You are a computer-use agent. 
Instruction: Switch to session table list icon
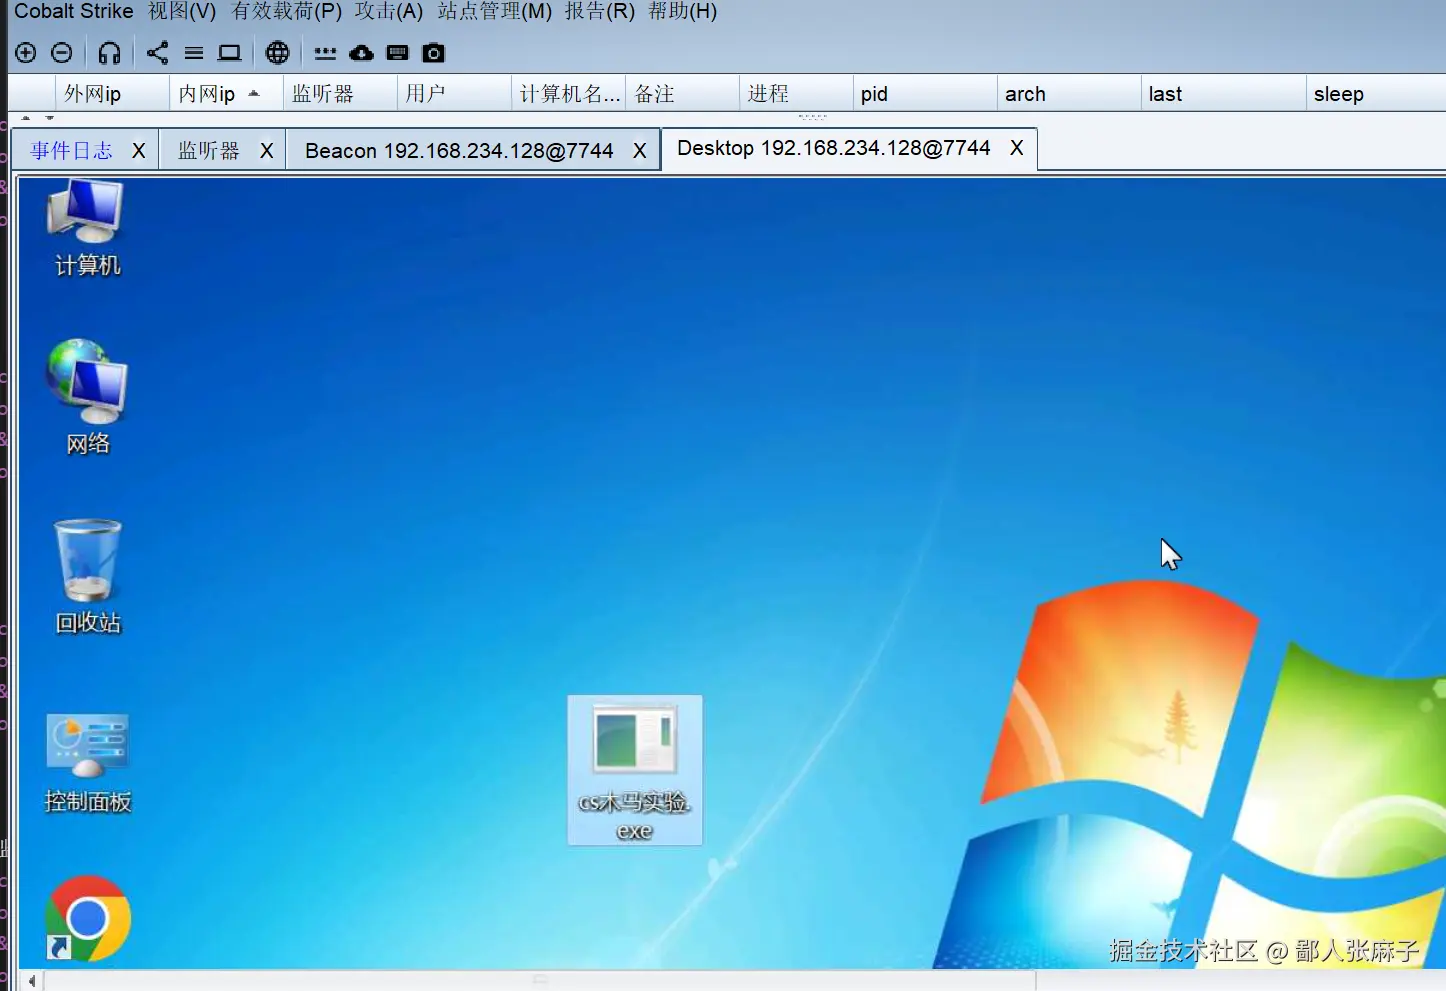pos(194,53)
